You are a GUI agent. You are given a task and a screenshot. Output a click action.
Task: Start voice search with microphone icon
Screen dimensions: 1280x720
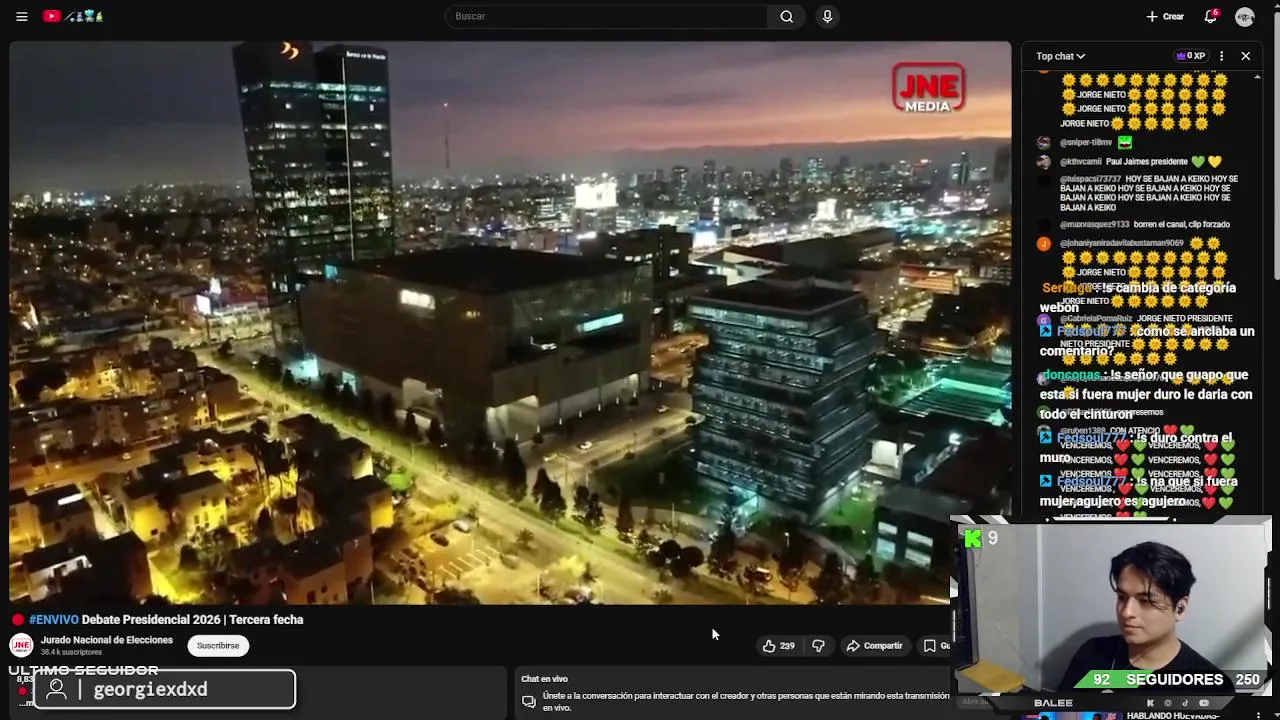(x=827, y=16)
